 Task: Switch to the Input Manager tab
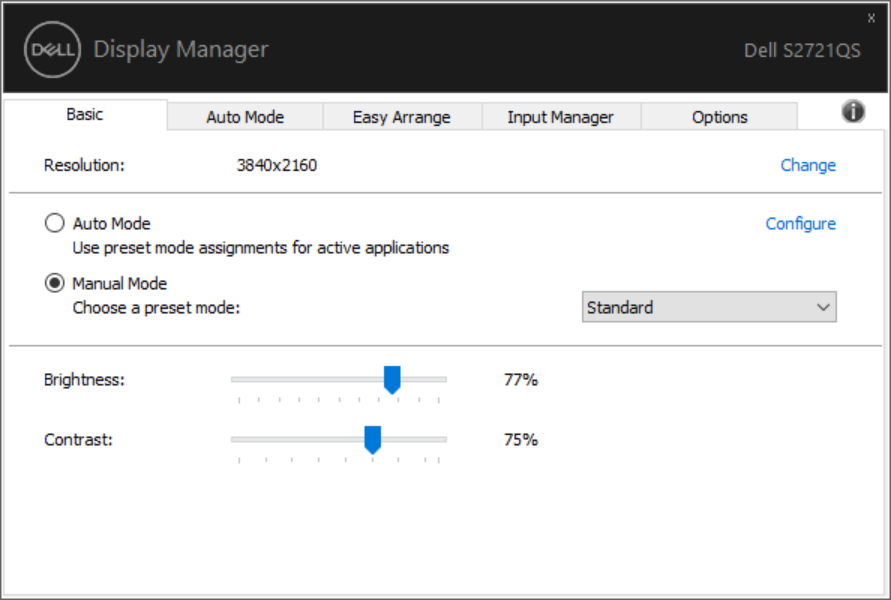(x=560, y=117)
